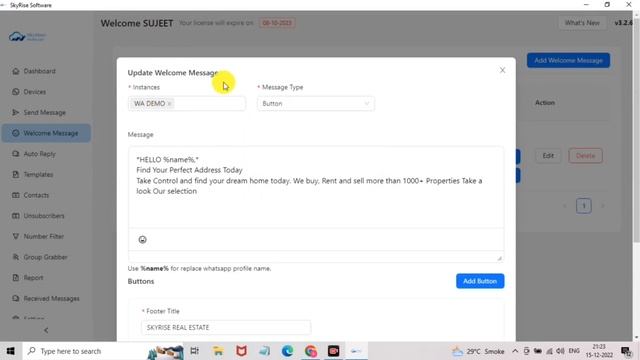Open Devices in the sidebar
Image resolution: width=640 pixels, height=360 pixels.
pyautogui.click(x=35, y=92)
